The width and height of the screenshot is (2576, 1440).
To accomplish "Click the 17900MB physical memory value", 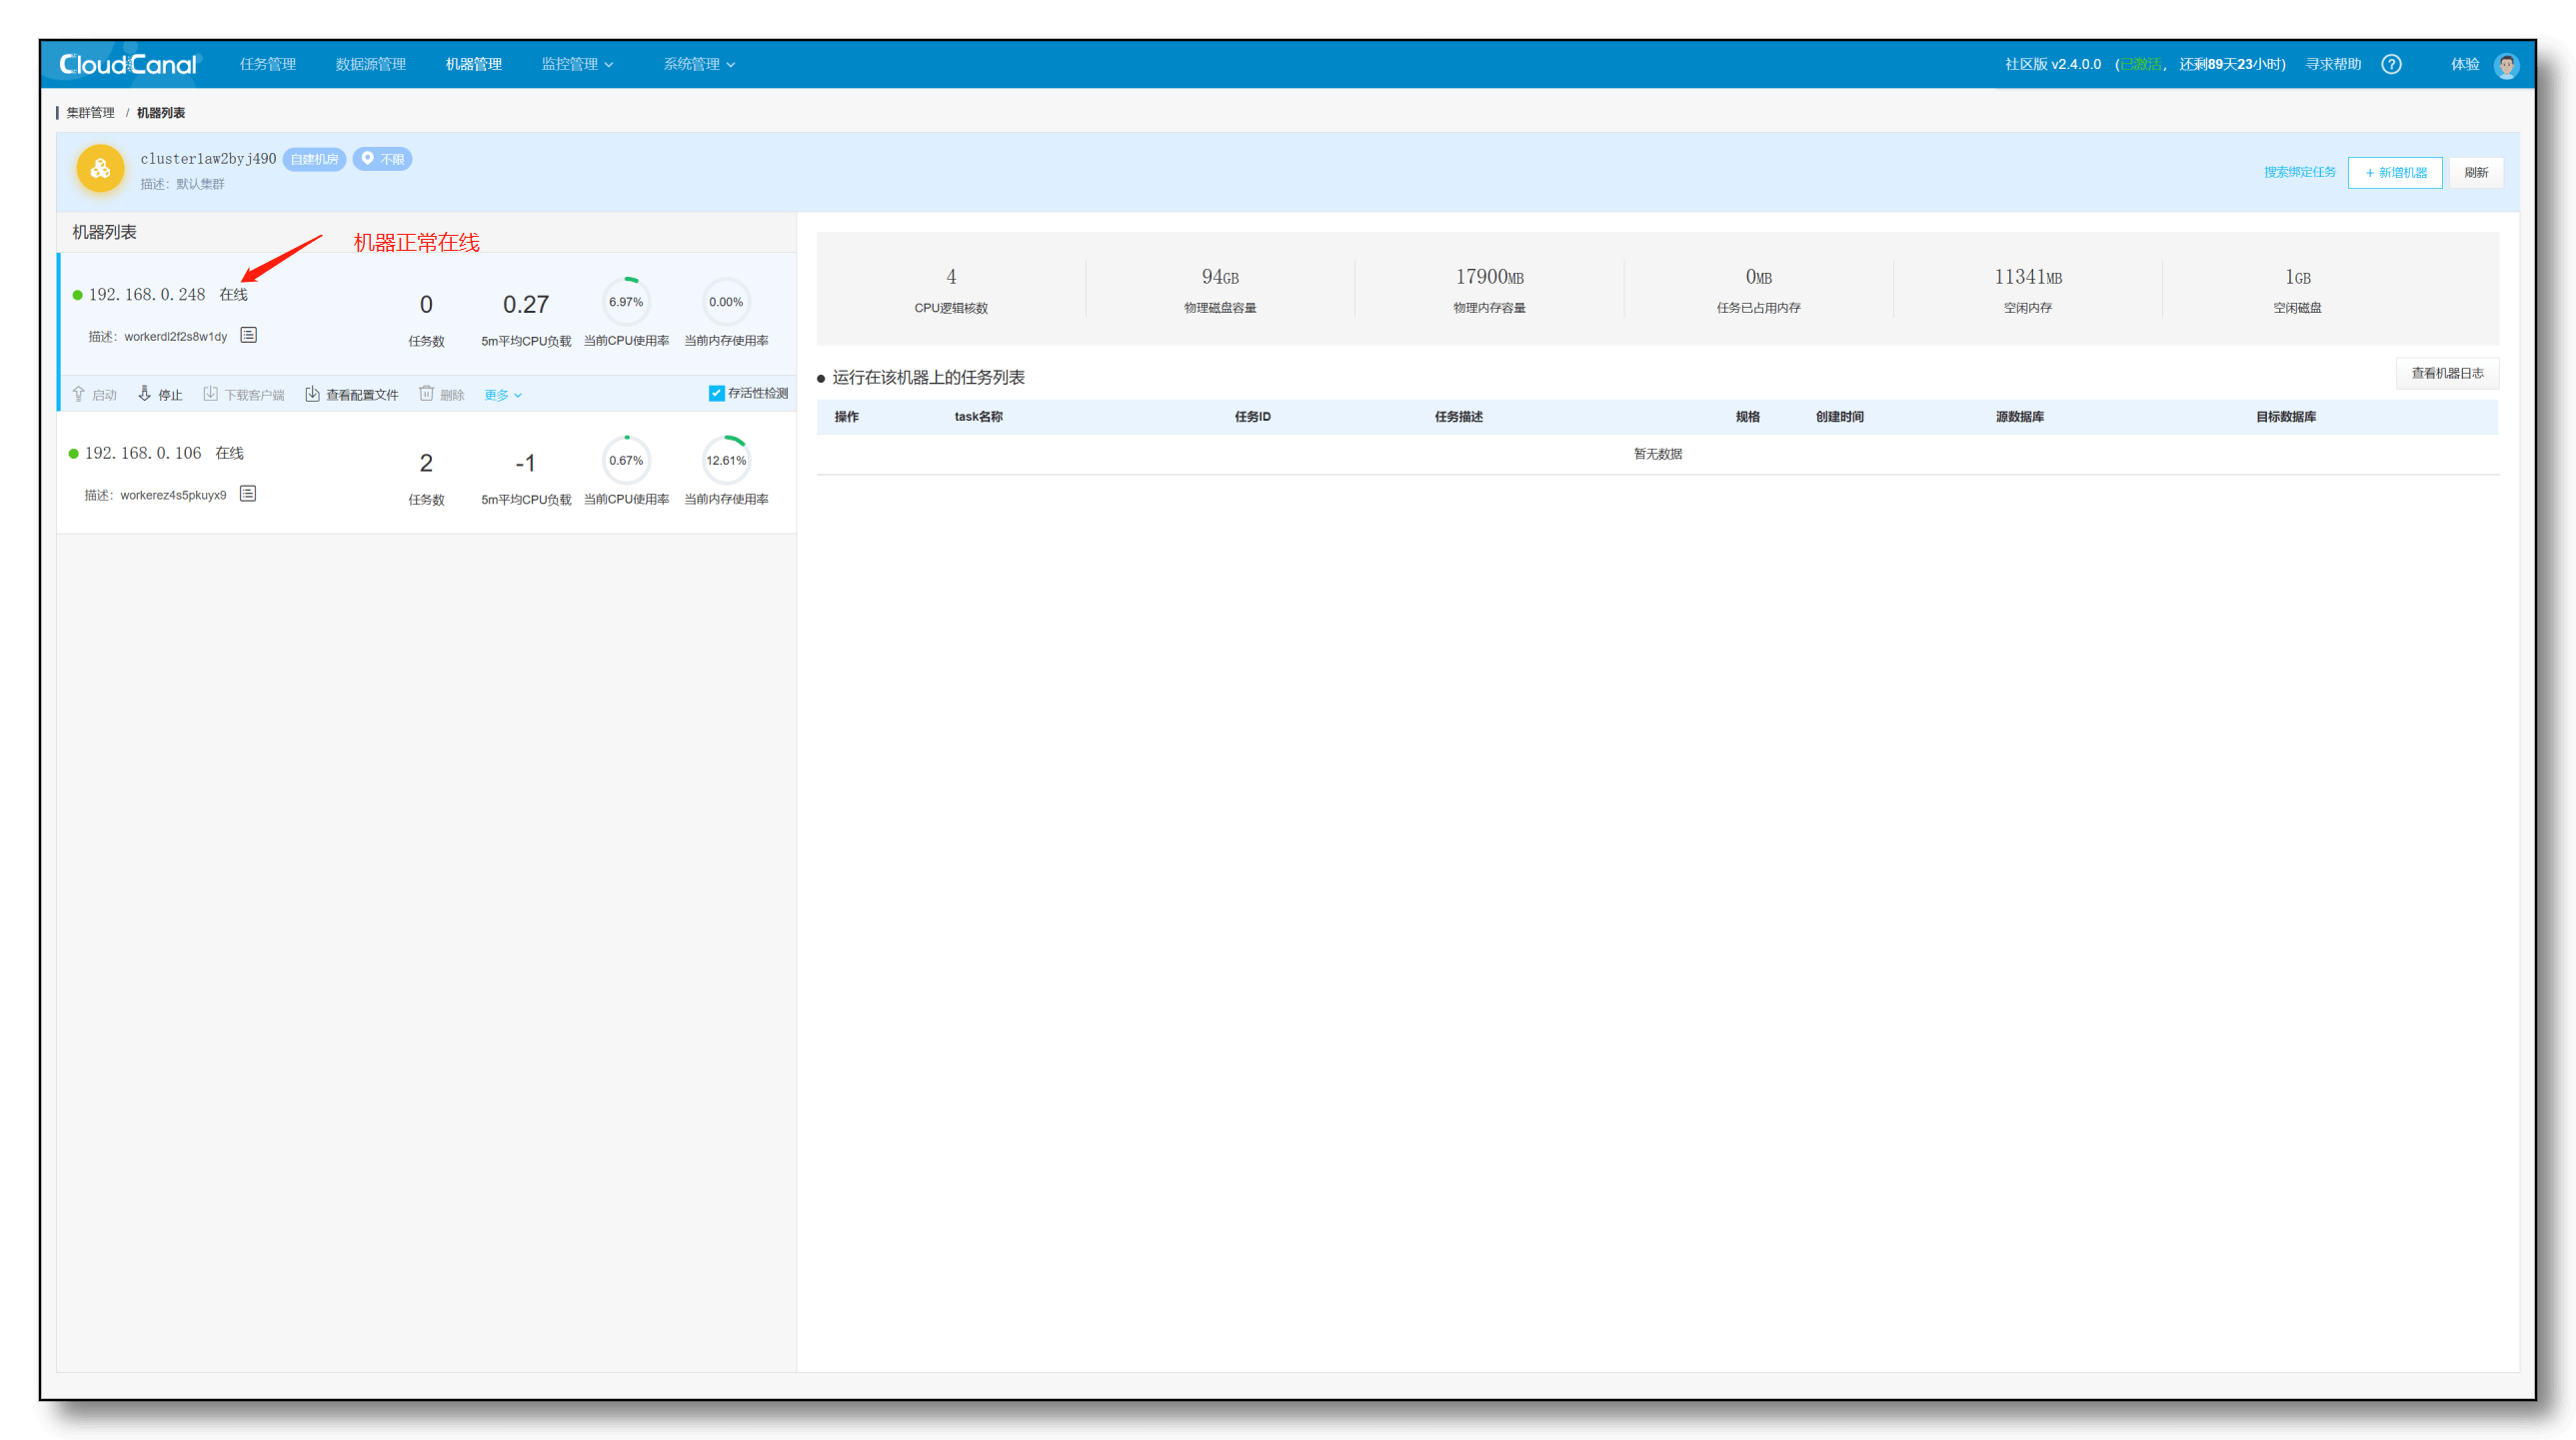I will coord(1489,277).
